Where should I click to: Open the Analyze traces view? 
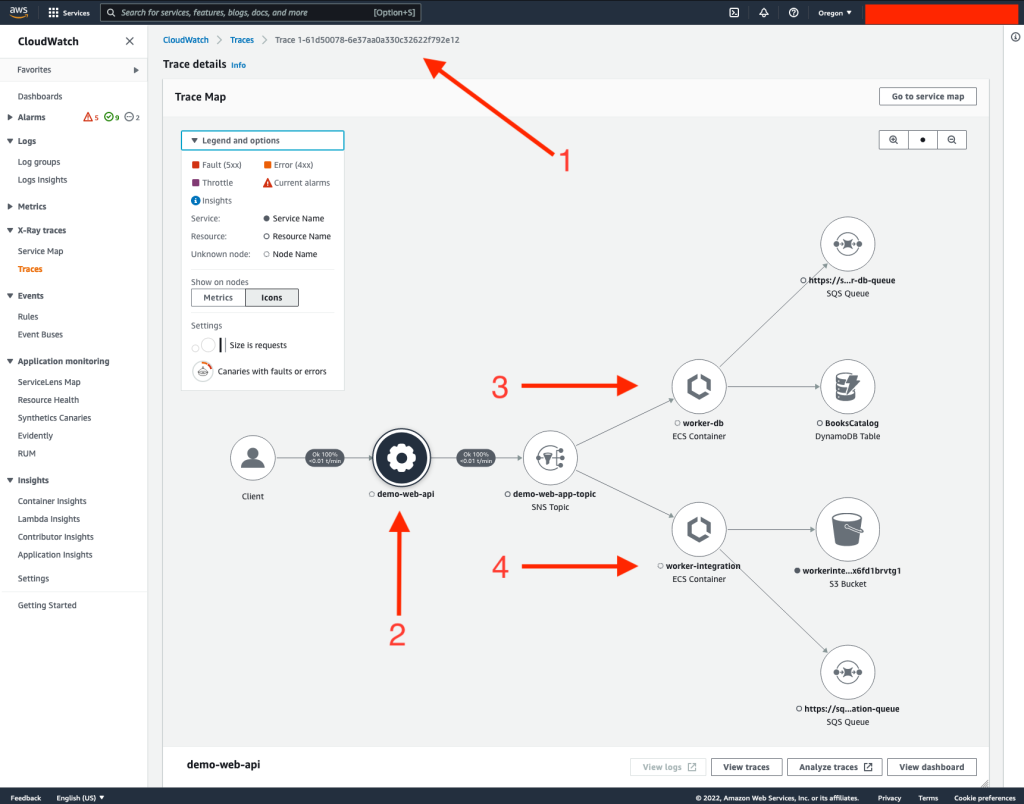click(834, 767)
